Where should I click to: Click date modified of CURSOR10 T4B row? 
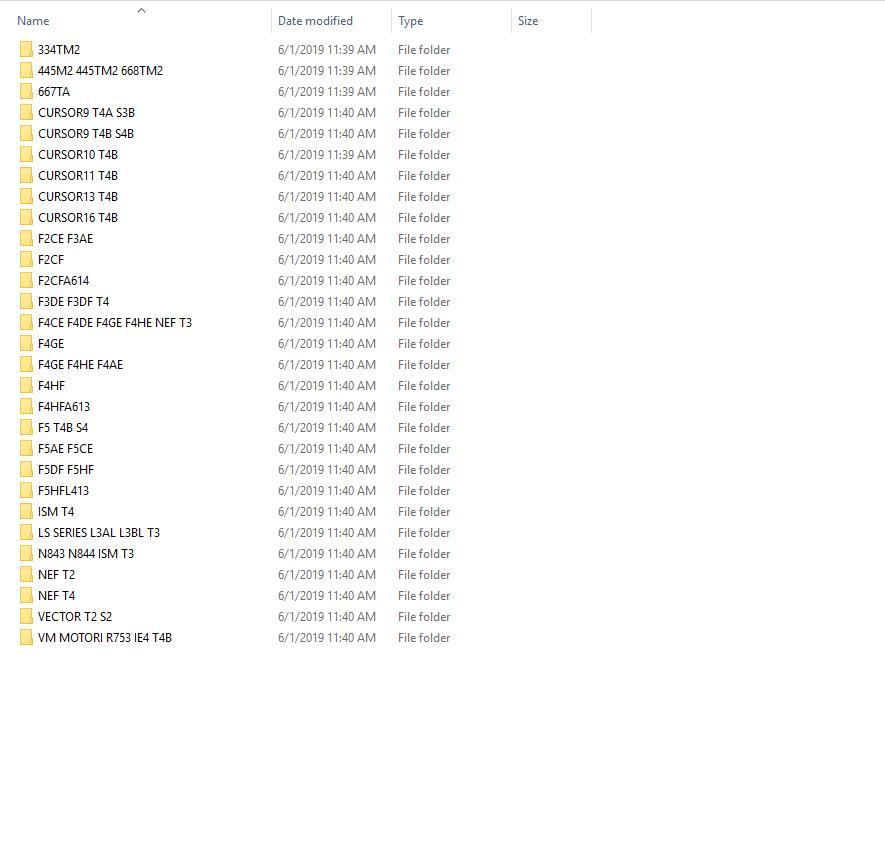[x=327, y=155]
